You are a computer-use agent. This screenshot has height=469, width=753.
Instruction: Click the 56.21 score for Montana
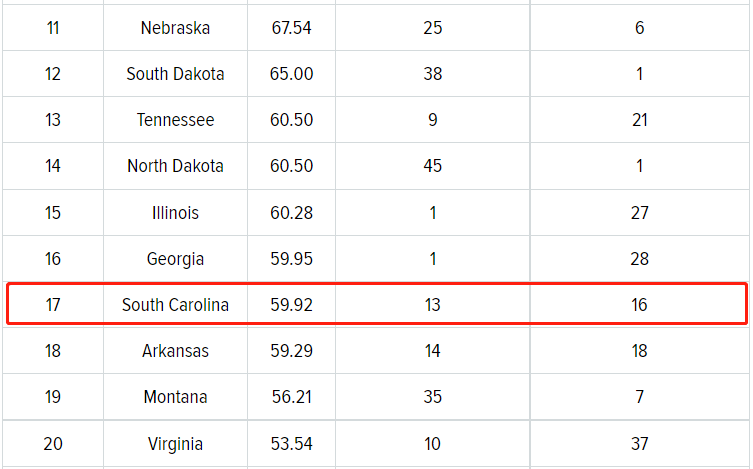(x=291, y=397)
